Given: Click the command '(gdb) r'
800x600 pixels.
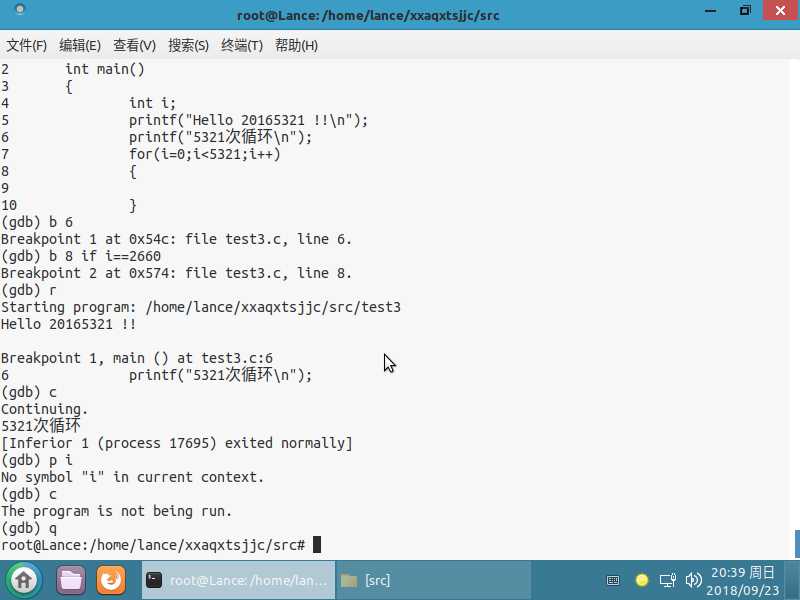Looking at the screenshot, I should click(x=29, y=290).
